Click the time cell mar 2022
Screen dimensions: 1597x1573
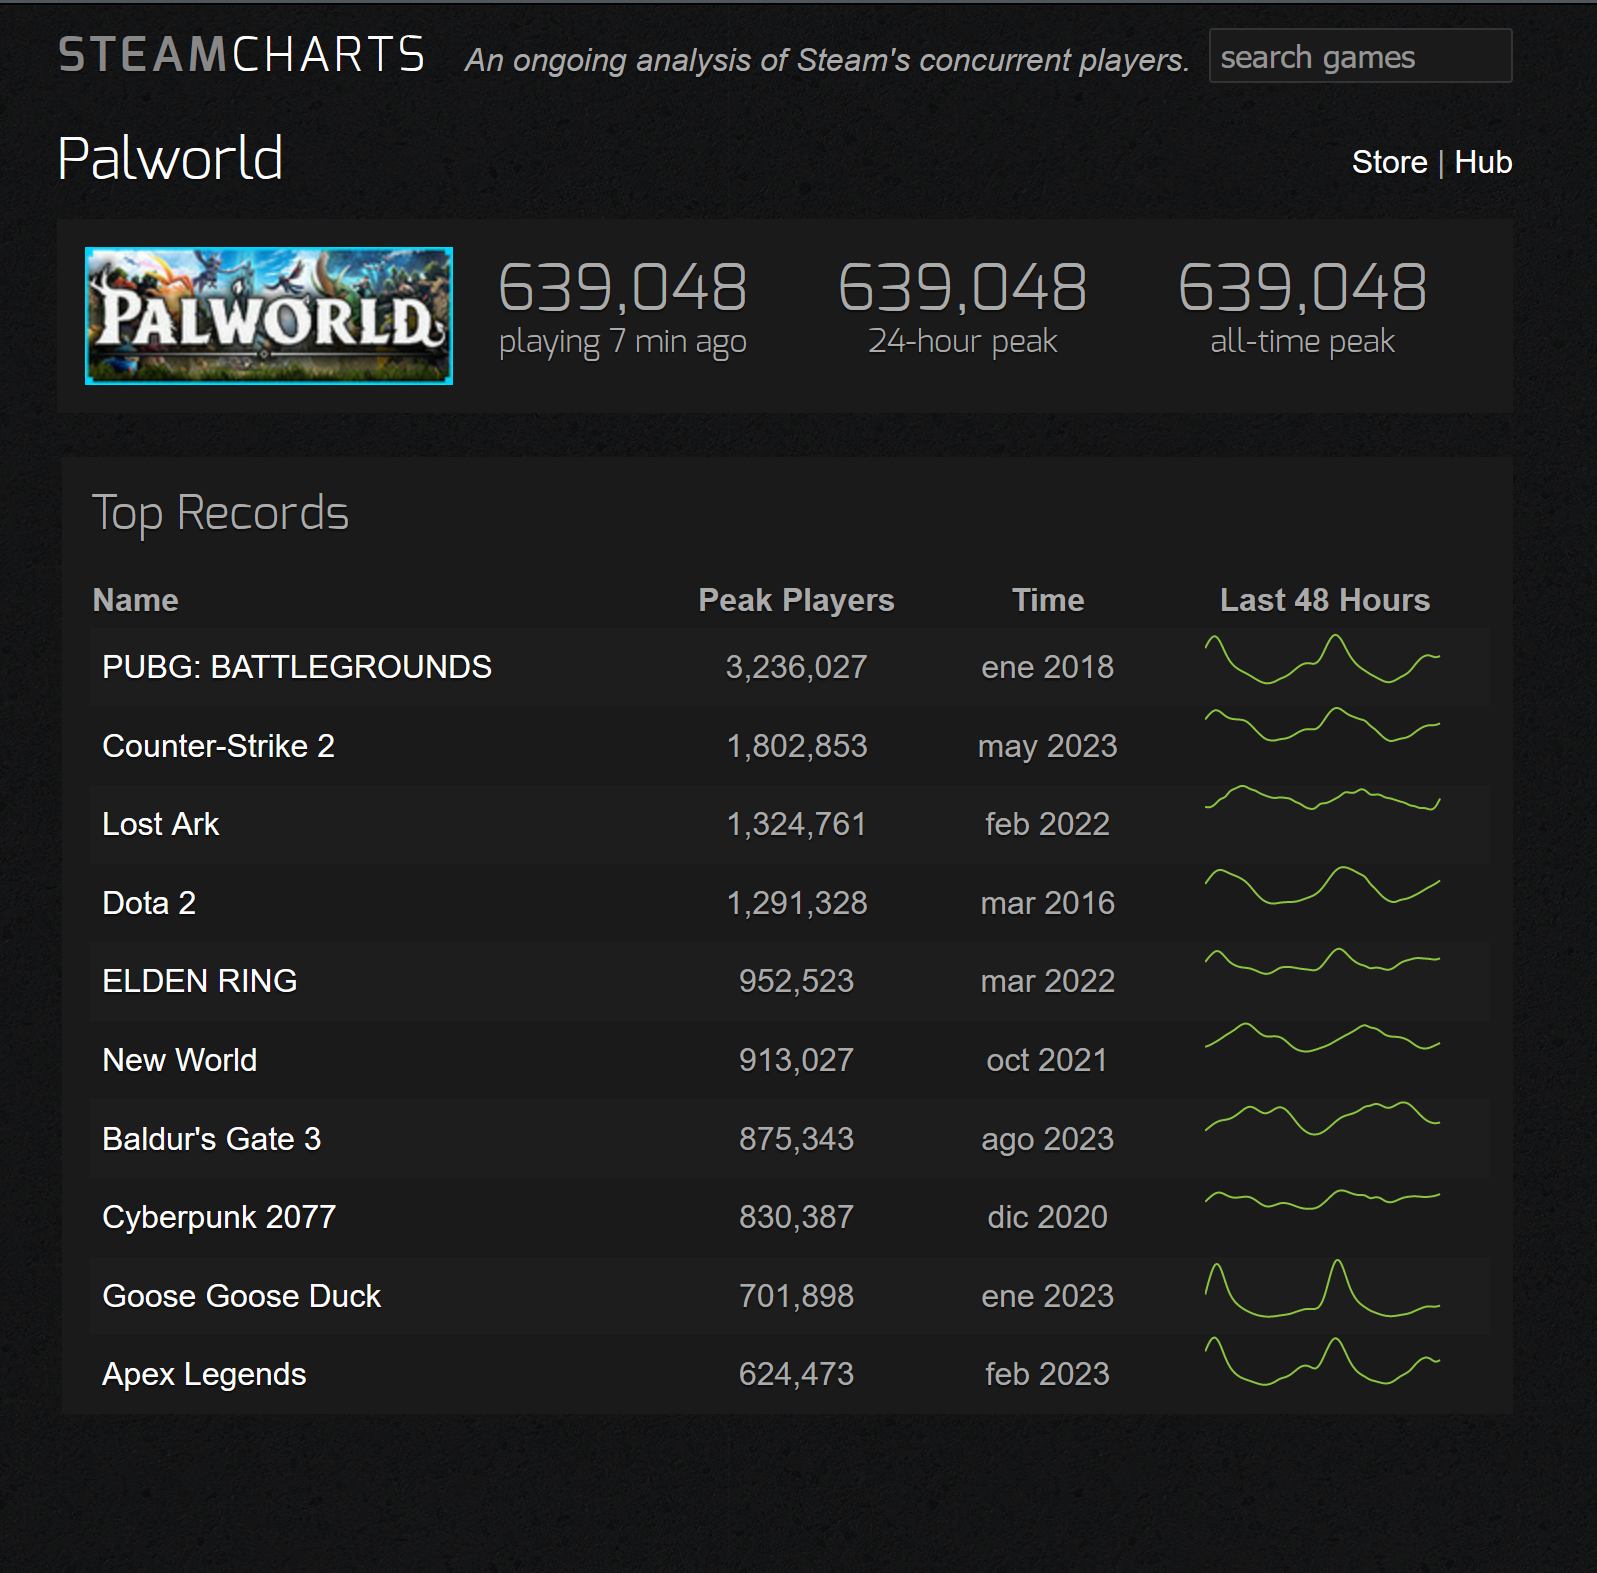[1048, 981]
